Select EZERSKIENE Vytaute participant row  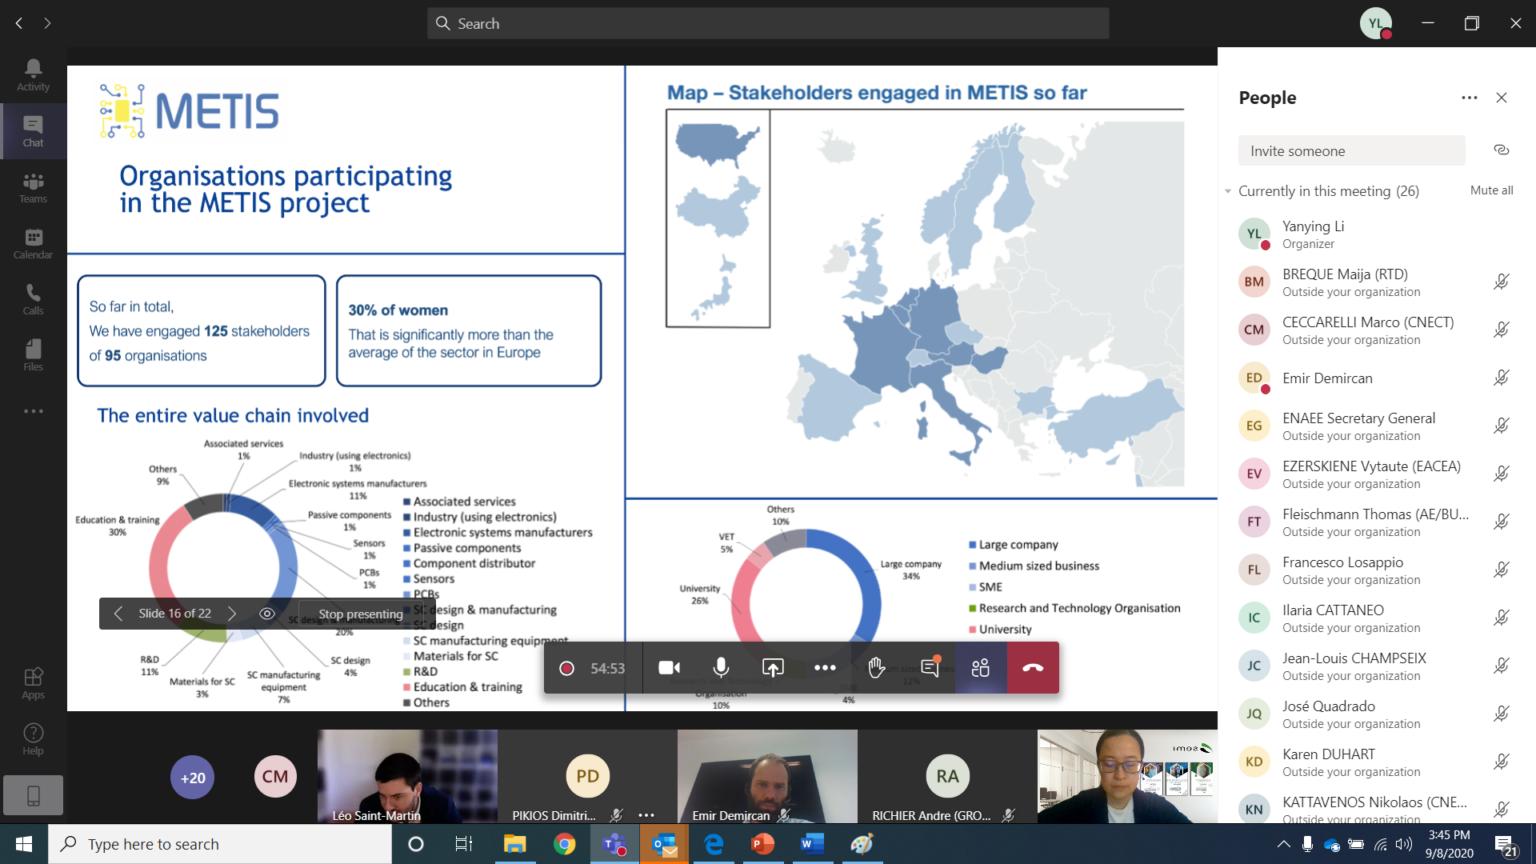tap(1376, 474)
